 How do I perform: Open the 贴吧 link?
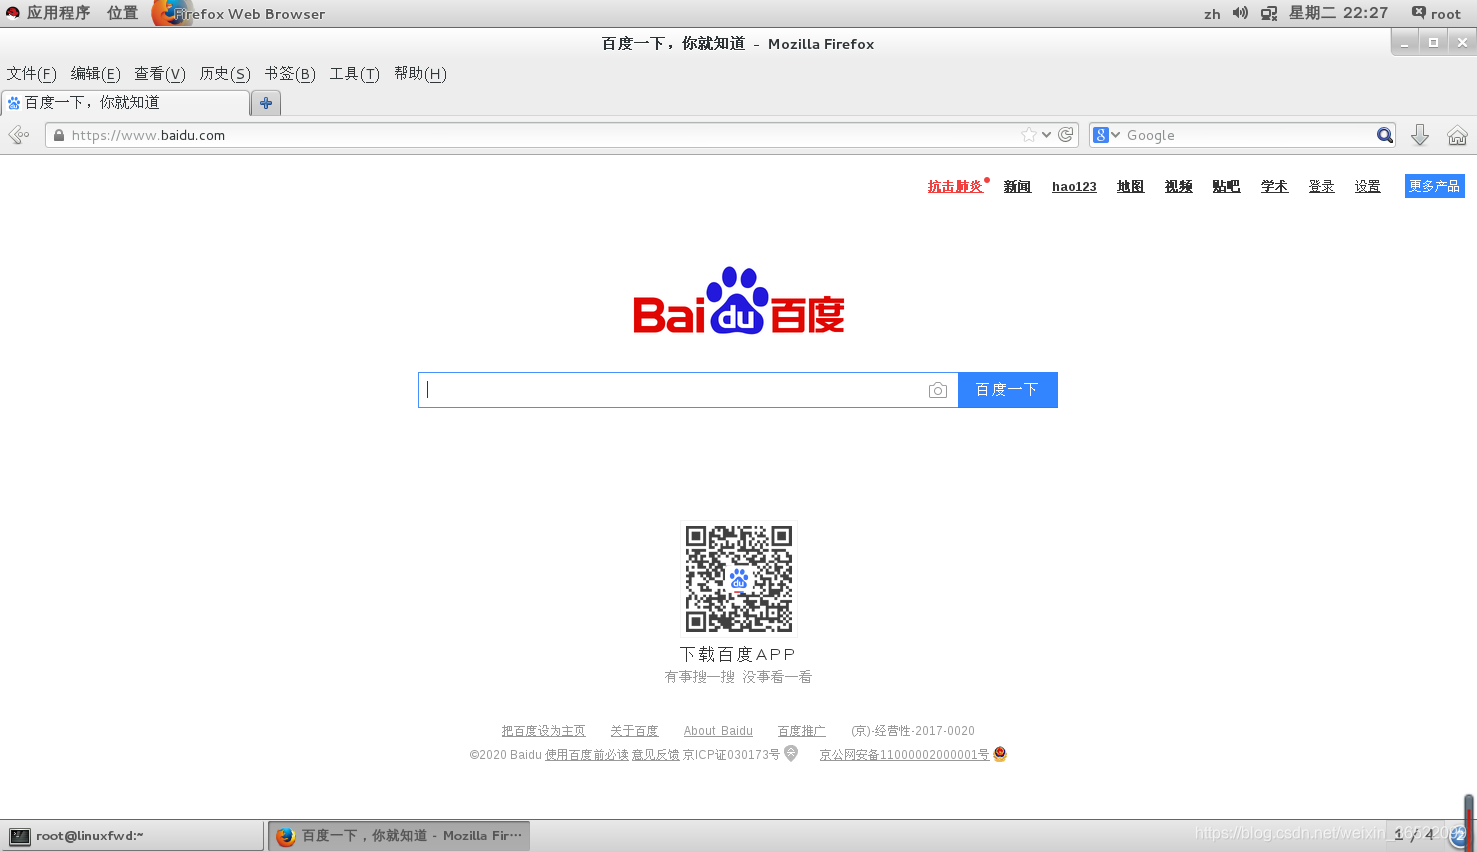1226,187
